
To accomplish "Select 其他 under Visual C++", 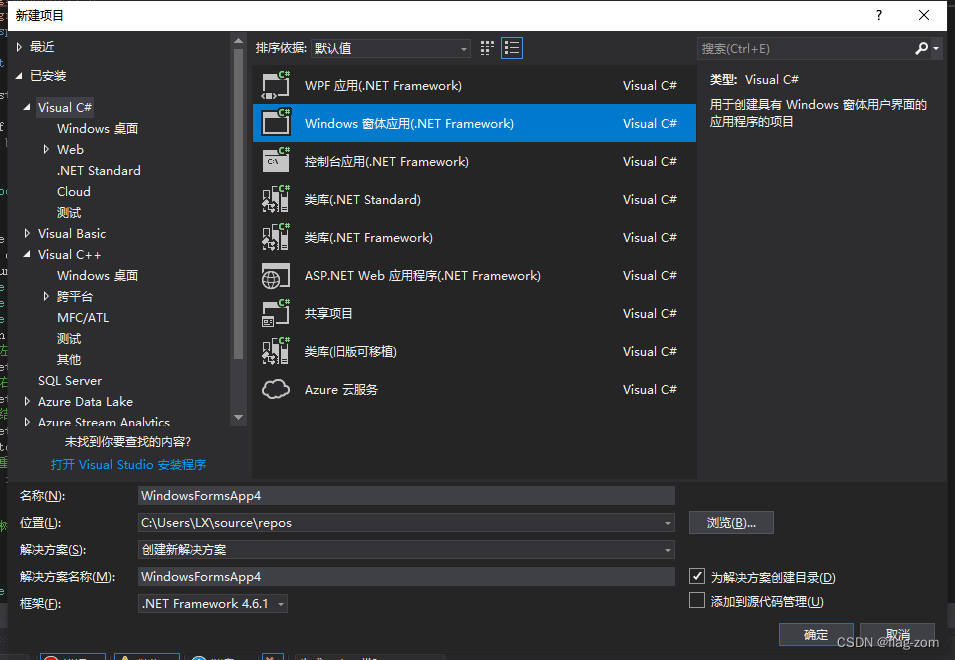I will (x=69, y=359).
